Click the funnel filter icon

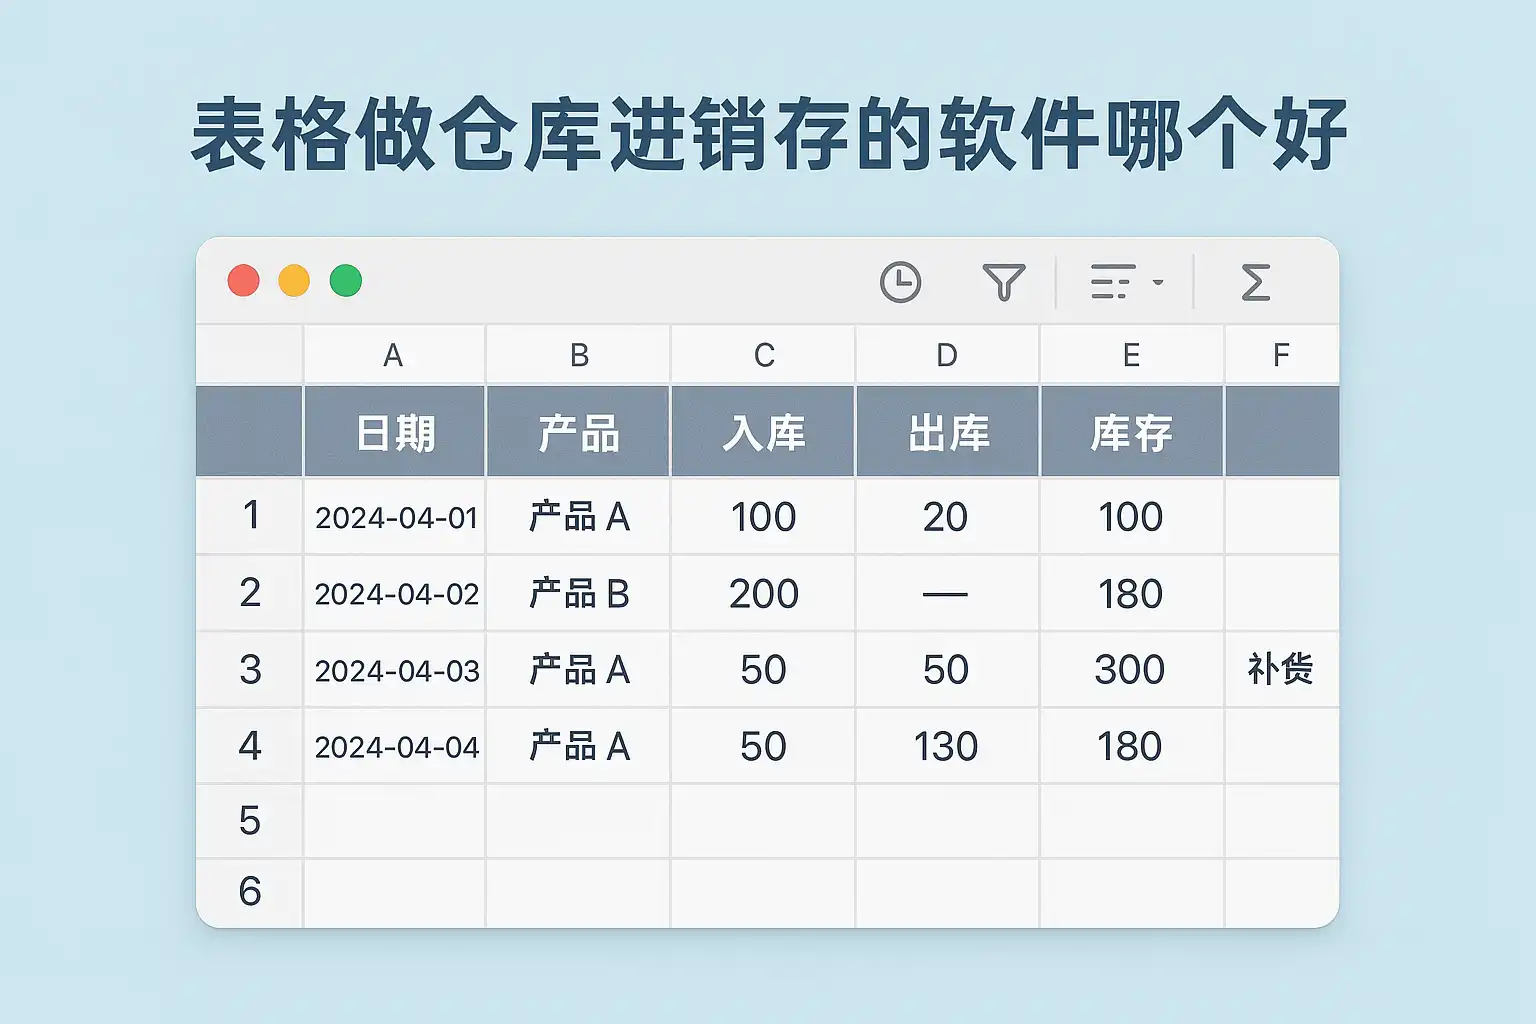click(x=1003, y=282)
